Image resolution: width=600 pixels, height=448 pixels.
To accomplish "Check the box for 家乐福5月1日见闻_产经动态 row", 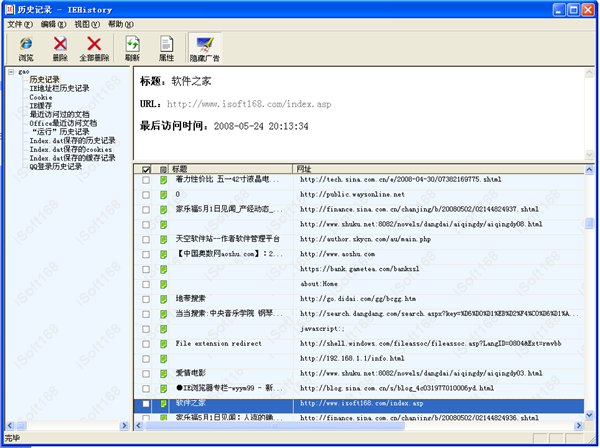I will [x=146, y=210].
